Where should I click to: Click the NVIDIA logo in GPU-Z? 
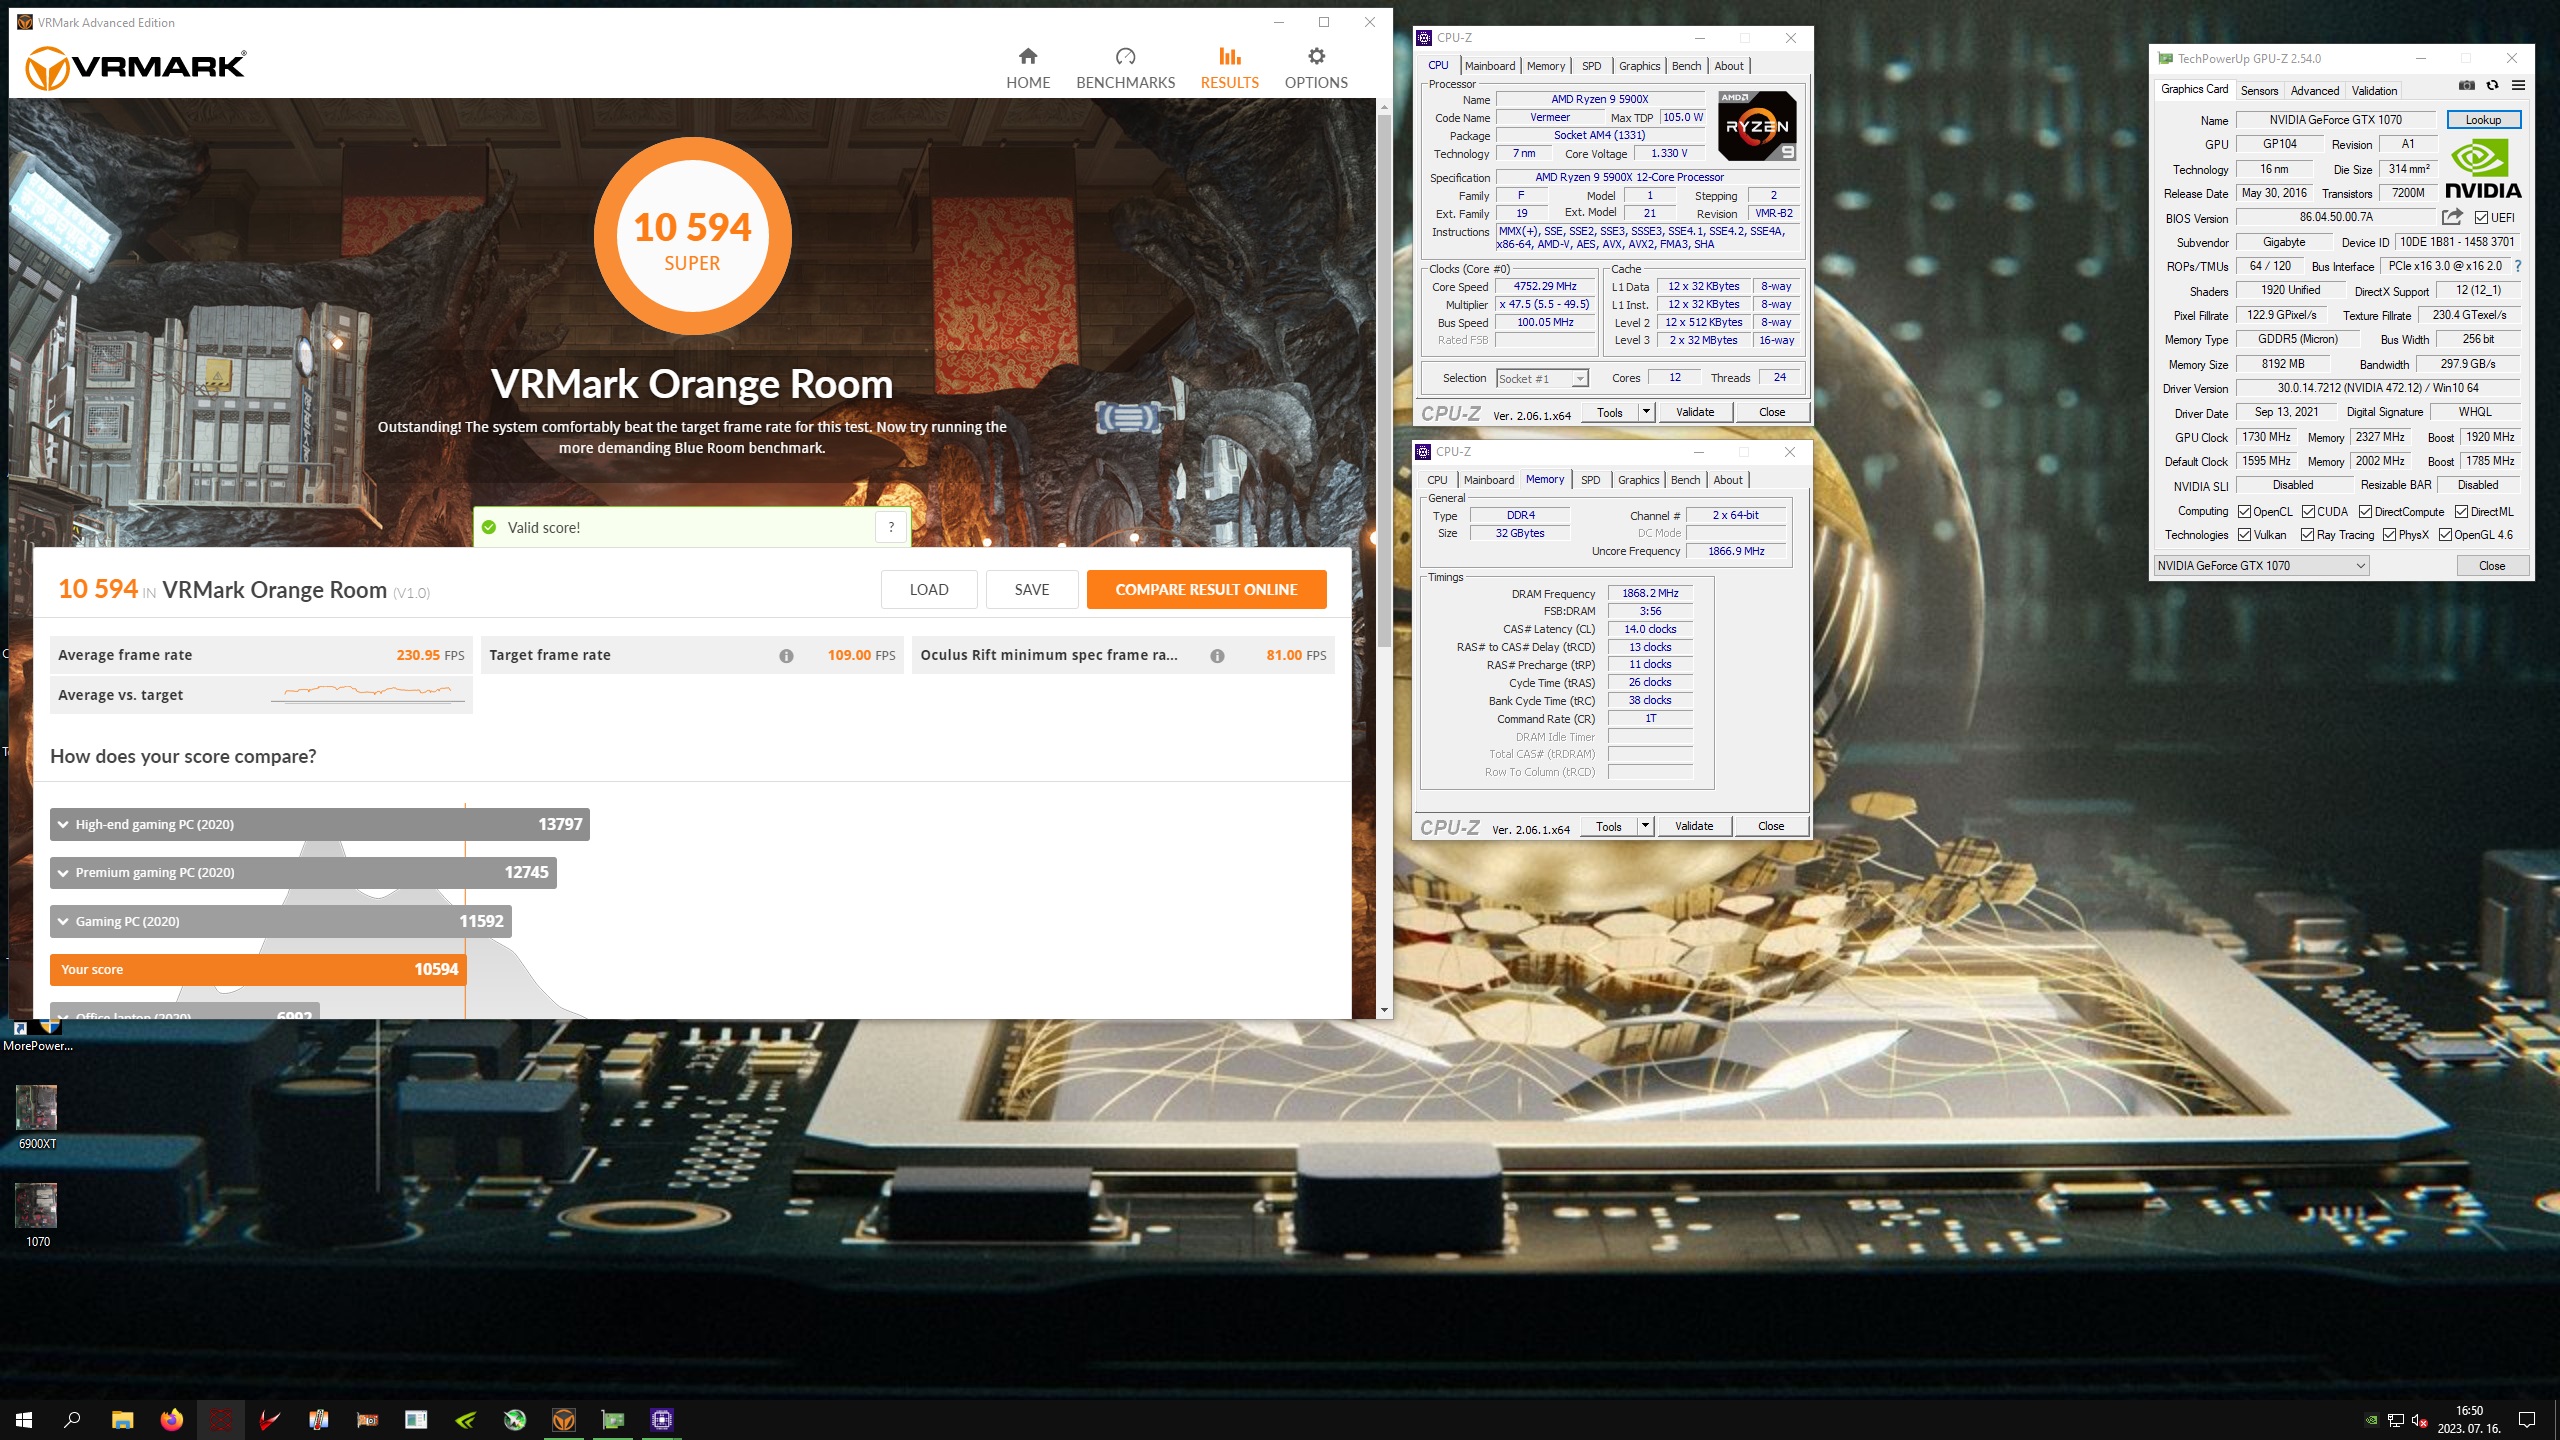click(x=2483, y=169)
